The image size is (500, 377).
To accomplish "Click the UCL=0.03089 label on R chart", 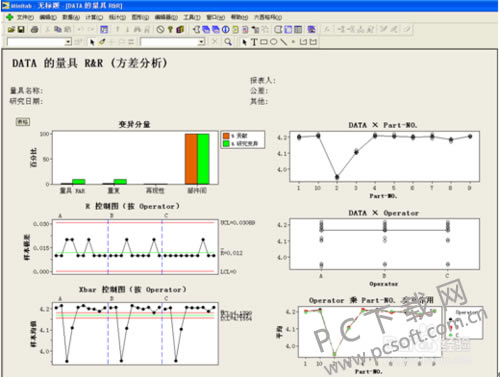I will tap(238, 222).
